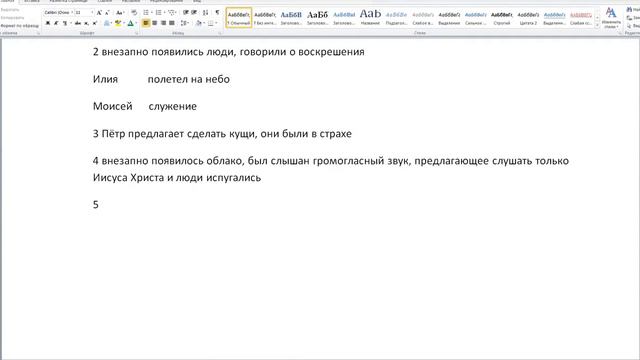Toggle bold formatting in the Font group
The image size is (640, 360).
click(x=47, y=23)
